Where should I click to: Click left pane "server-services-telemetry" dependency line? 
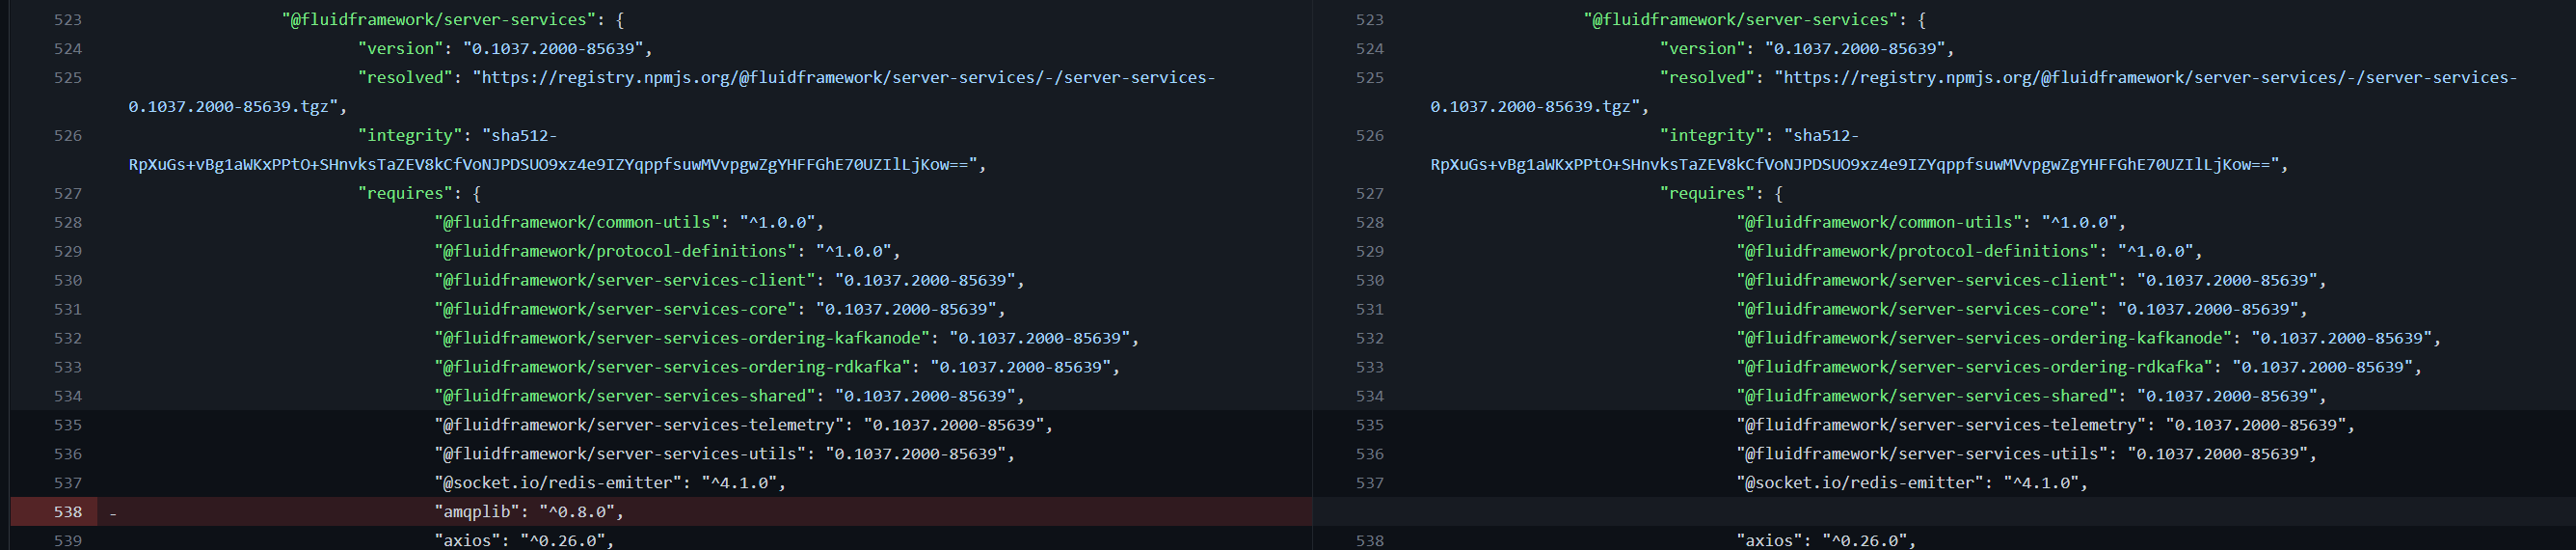pos(744,426)
